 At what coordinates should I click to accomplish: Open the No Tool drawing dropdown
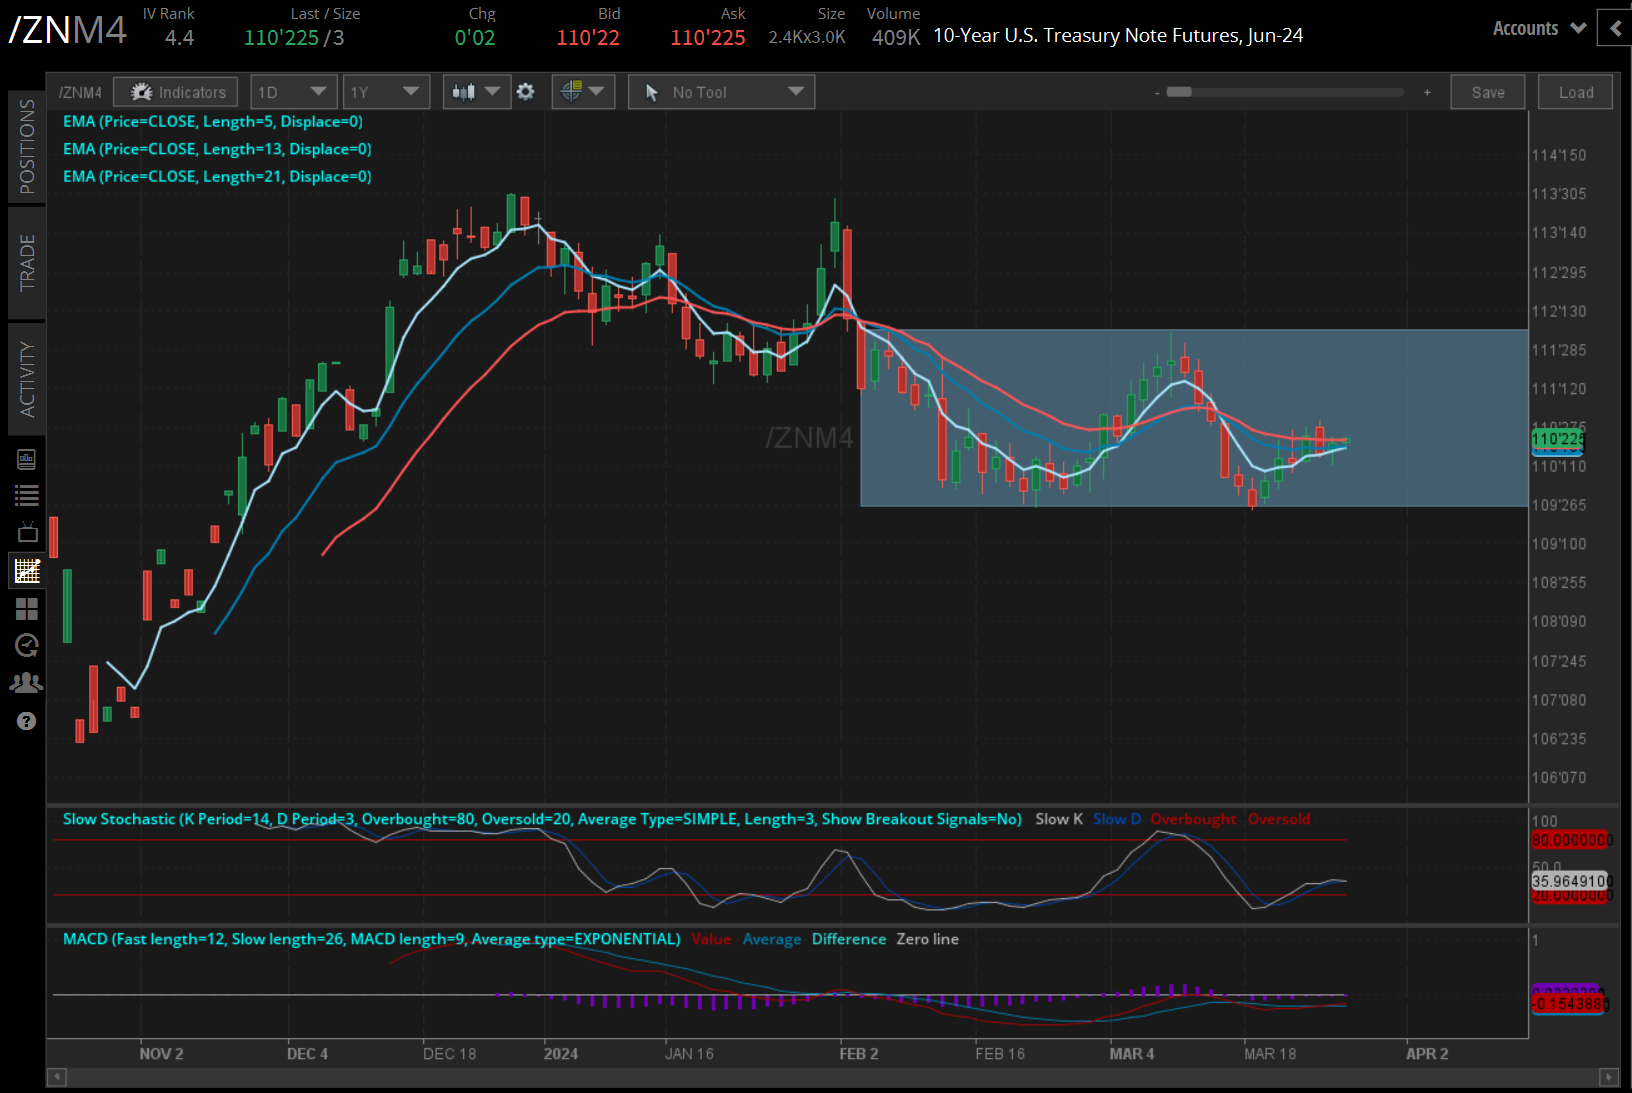(x=721, y=92)
